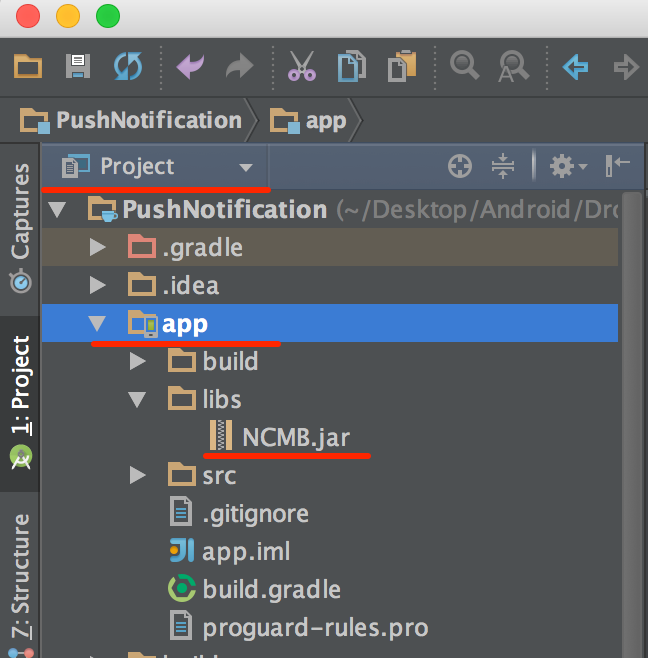Viewport: 648px width, 658px height.
Task: Click the Open folder toolbar icon
Action: point(28,66)
